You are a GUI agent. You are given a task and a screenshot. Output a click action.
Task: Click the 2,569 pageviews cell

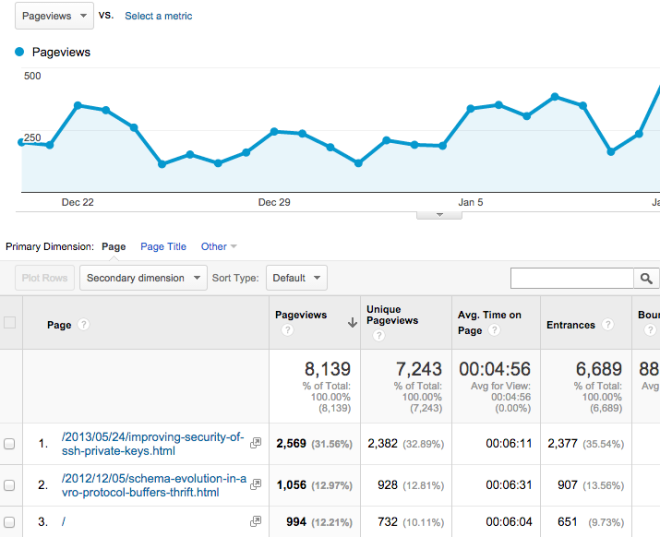pos(291,444)
